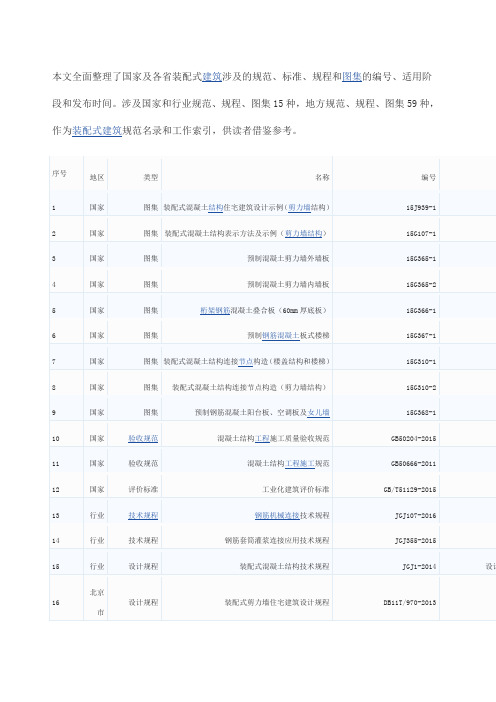
Task: Follow the 钢筋混凝土 link in row 6
Action: pyautogui.click(x=281, y=335)
